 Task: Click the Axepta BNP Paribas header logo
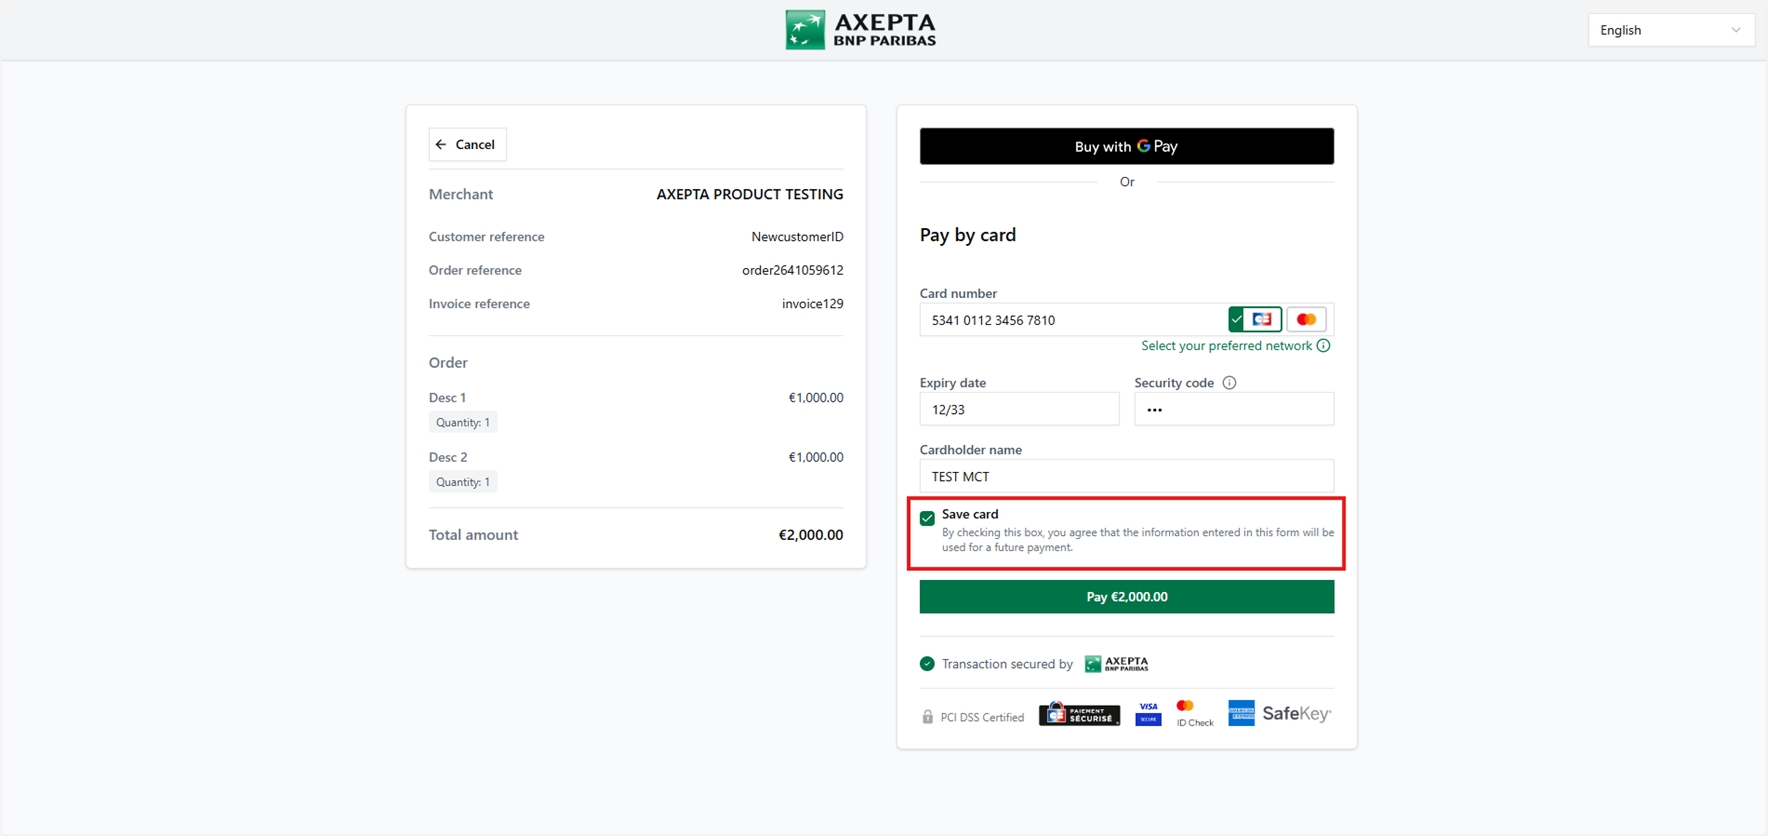pos(861,30)
